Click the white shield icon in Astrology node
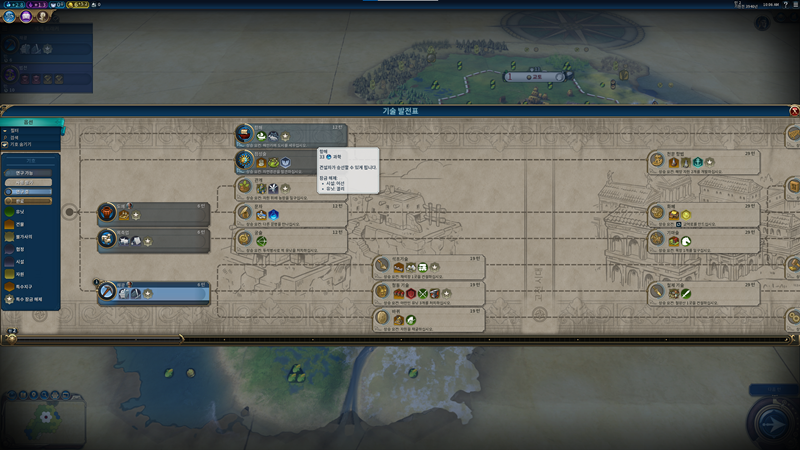The height and width of the screenshot is (450, 800). (286, 163)
